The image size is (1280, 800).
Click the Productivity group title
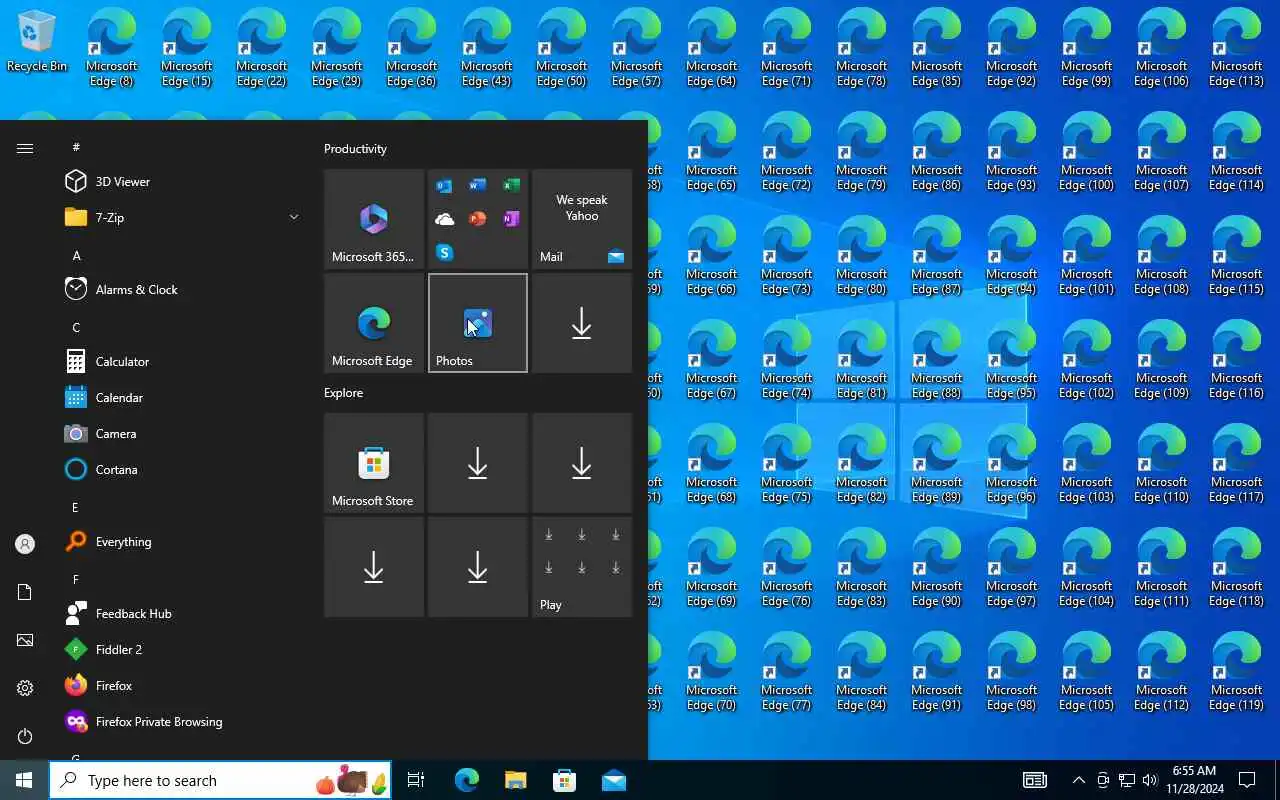coord(355,149)
